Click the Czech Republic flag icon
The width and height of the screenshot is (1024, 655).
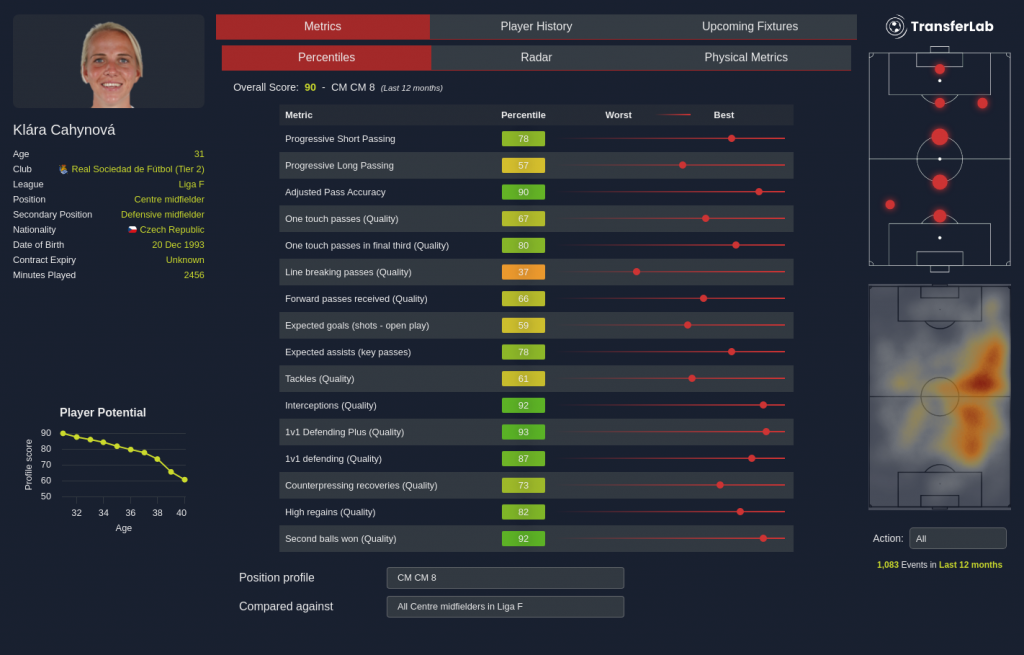pos(132,230)
